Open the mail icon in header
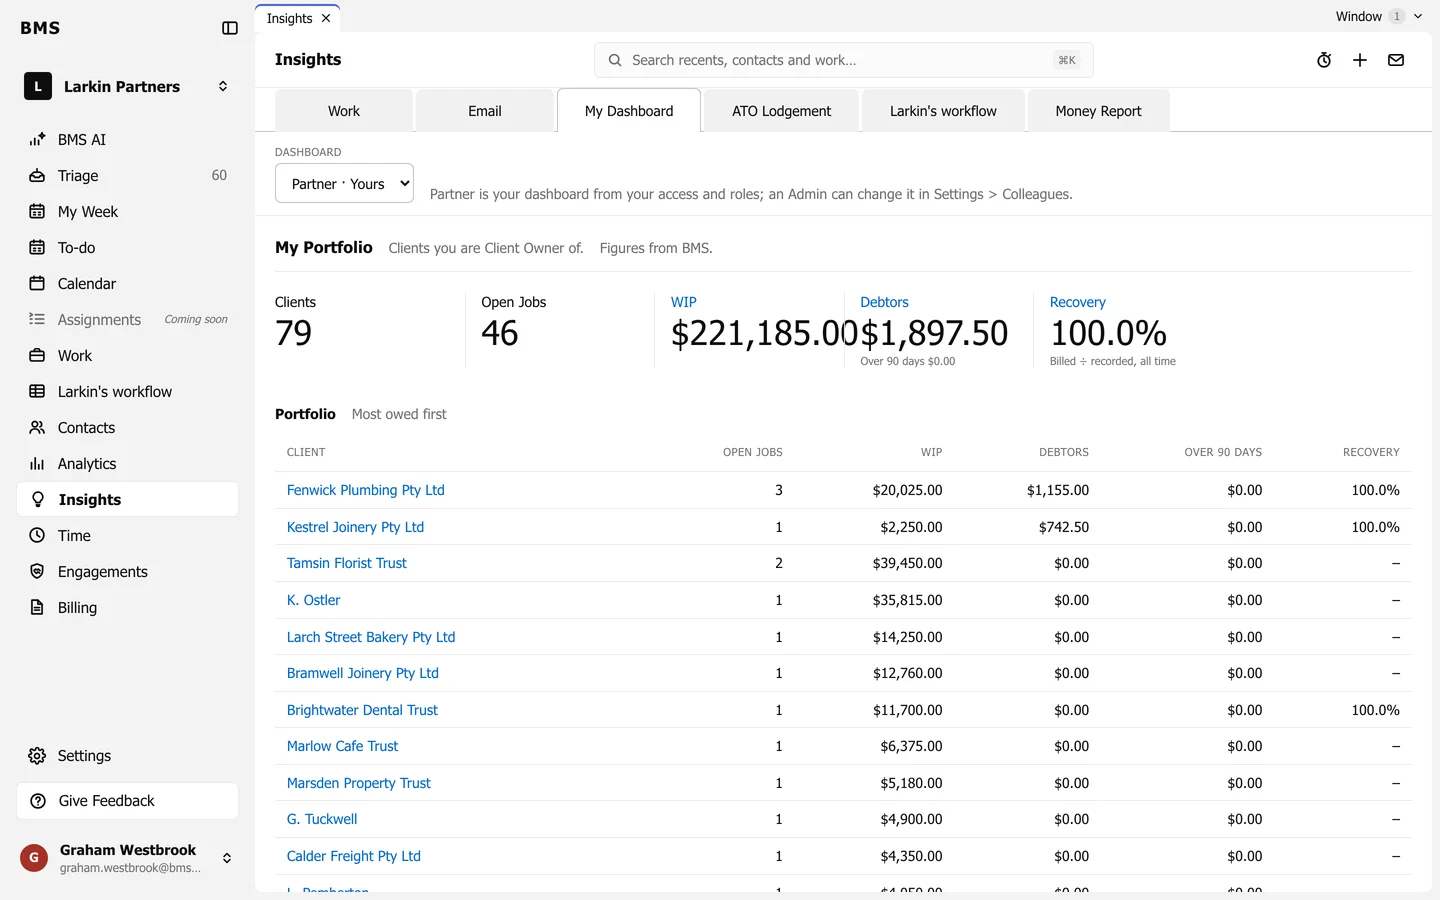Viewport: 1440px width, 900px height. [x=1396, y=60]
